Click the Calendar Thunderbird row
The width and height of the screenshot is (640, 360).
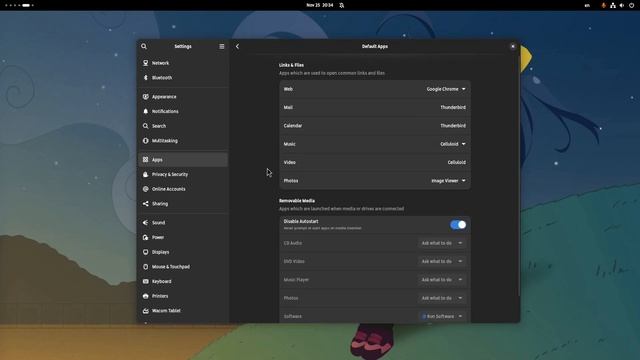pyautogui.click(x=375, y=126)
